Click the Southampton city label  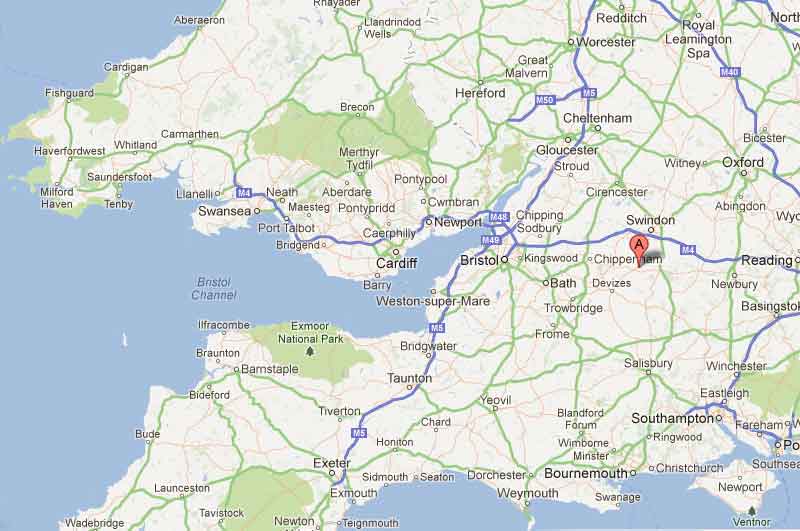(x=672, y=419)
